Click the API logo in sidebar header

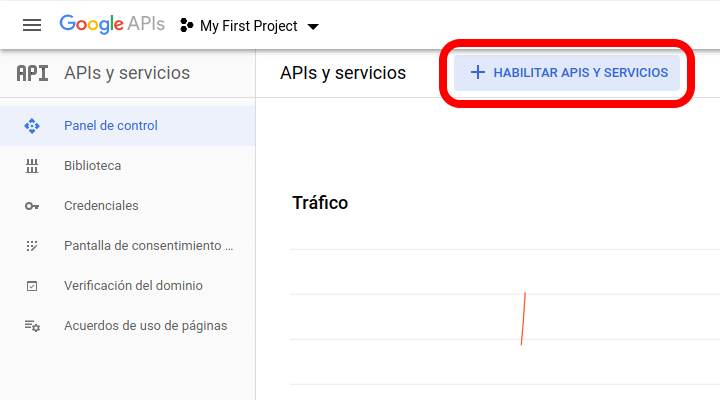32,73
